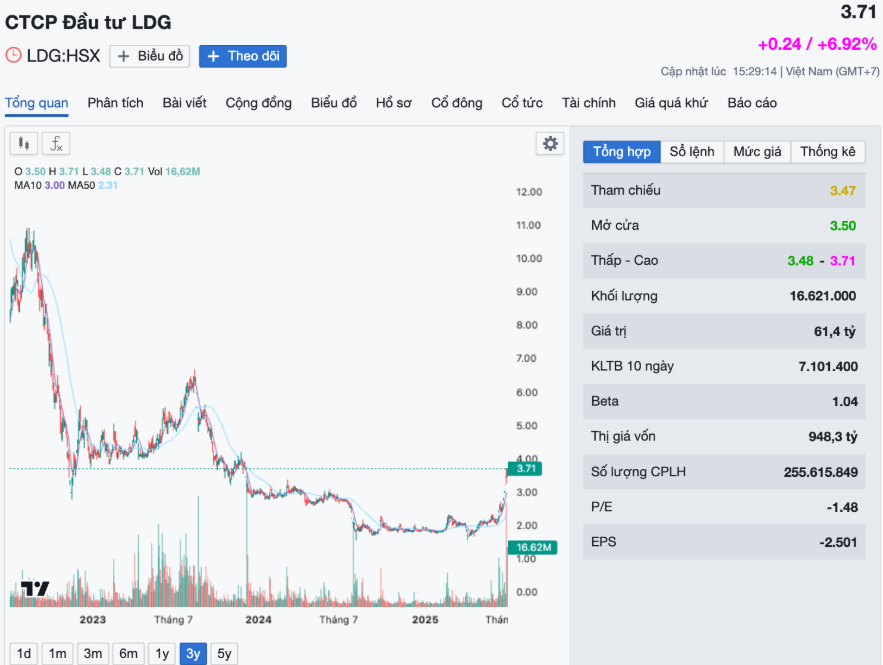The width and height of the screenshot is (883, 665).
Task: Click the P/E value -1.48
Action: [x=842, y=507]
